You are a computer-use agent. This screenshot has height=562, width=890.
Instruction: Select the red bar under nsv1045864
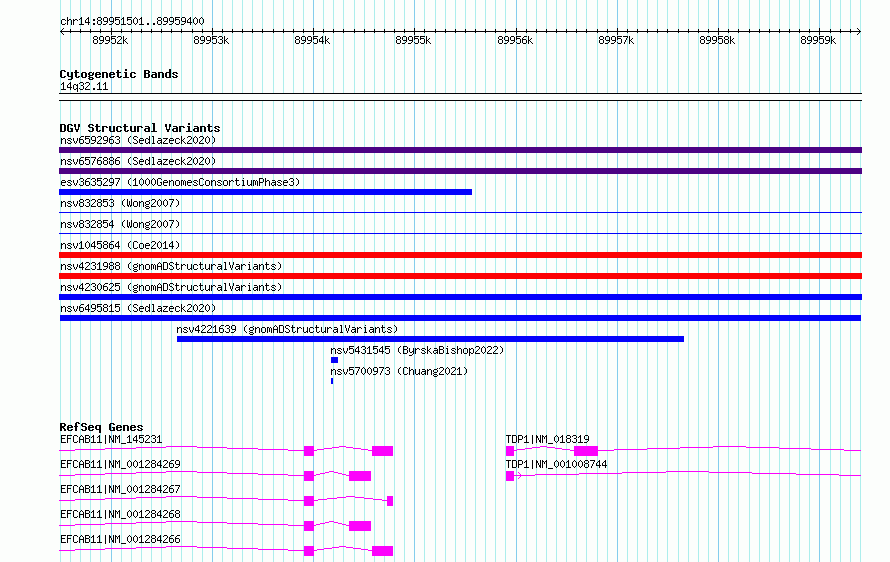click(460, 255)
